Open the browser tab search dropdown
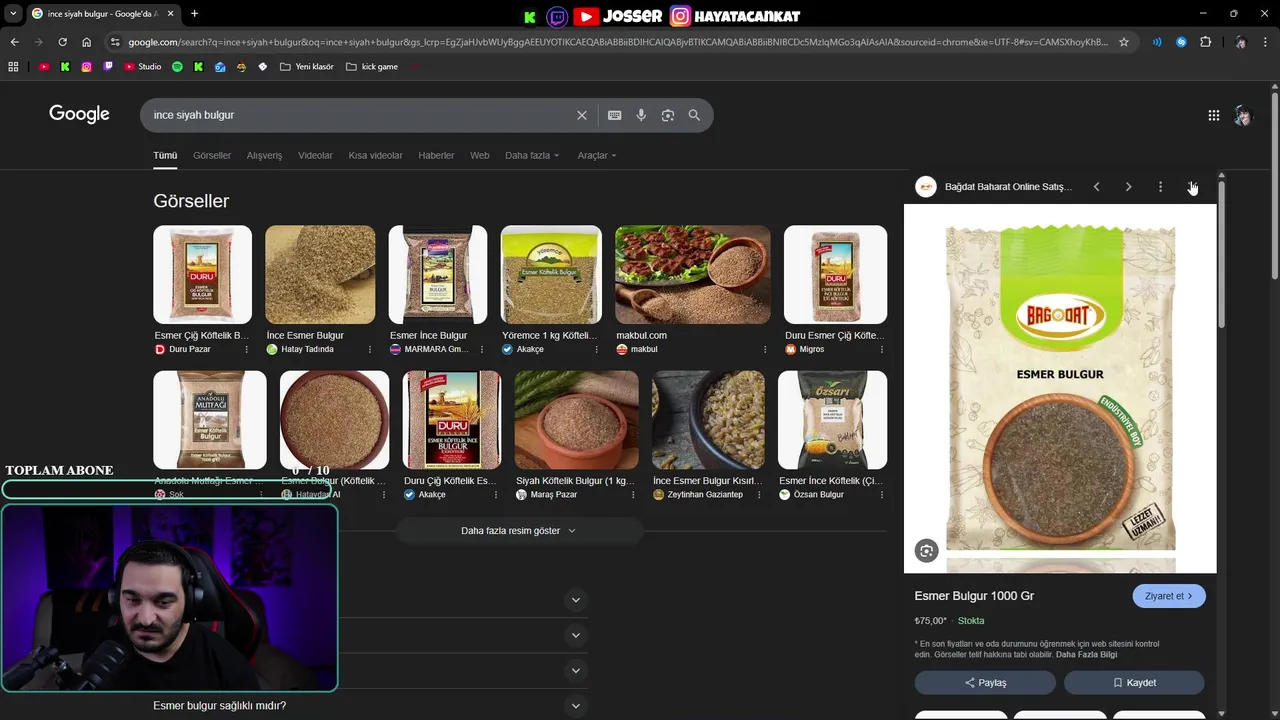 coord(13,14)
